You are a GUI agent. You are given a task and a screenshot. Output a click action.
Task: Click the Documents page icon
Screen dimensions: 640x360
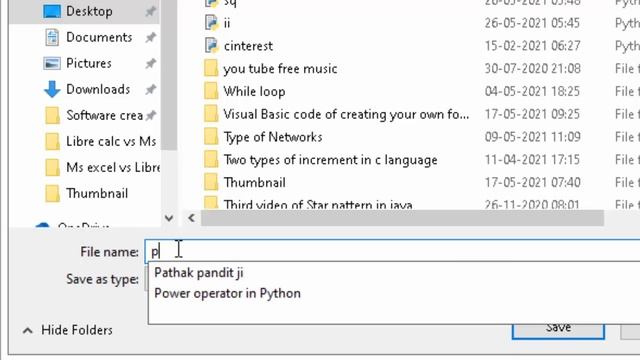pyautogui.click(x=52, y=38)
